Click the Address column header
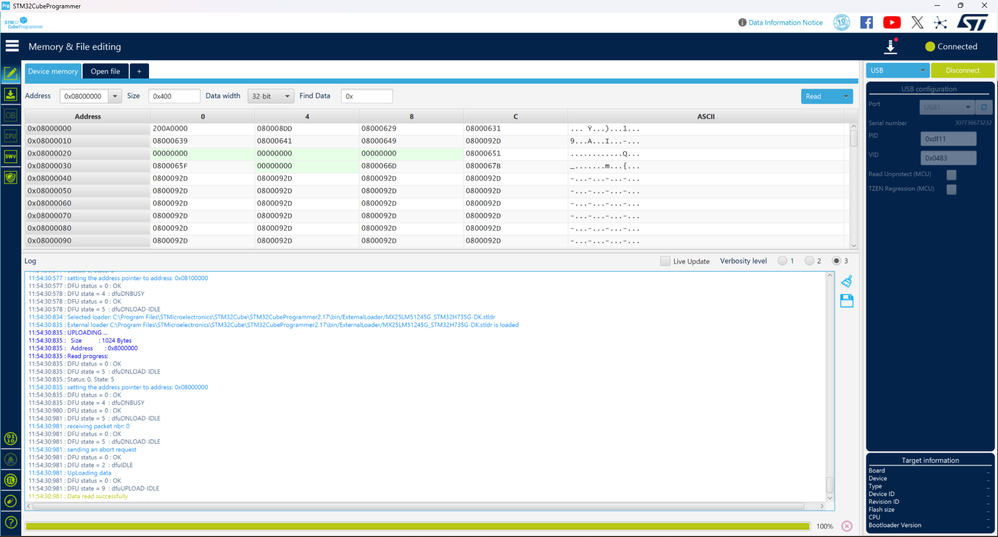This screenshot has height=537, width=998. click(87, 116)
